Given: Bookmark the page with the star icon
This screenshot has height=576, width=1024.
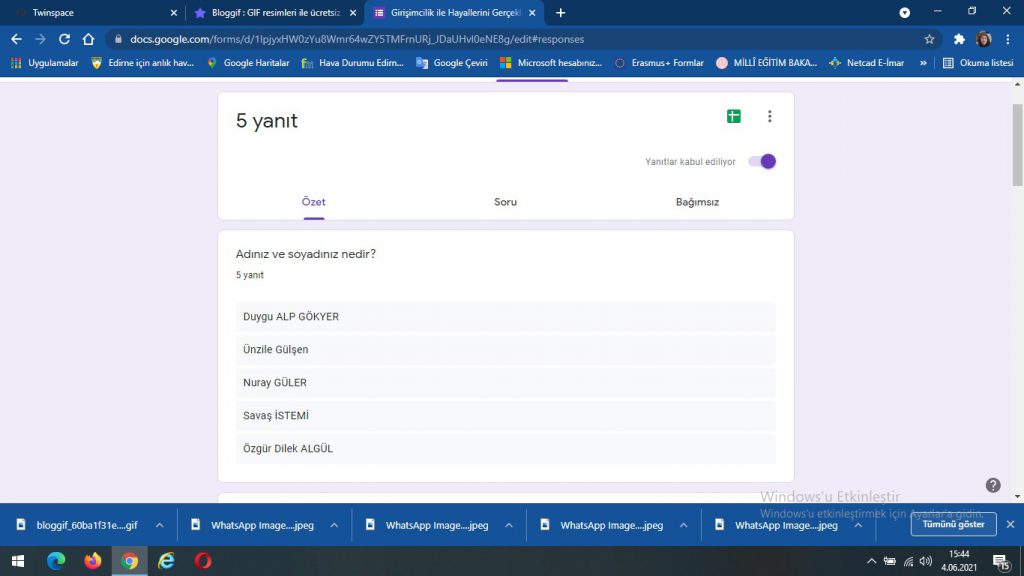Looking at the screenshot, I should click(930, 38).
